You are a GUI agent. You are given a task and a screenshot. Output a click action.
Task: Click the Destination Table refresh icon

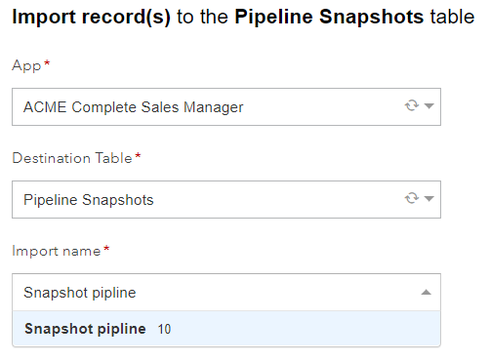[x=412, y=198]
